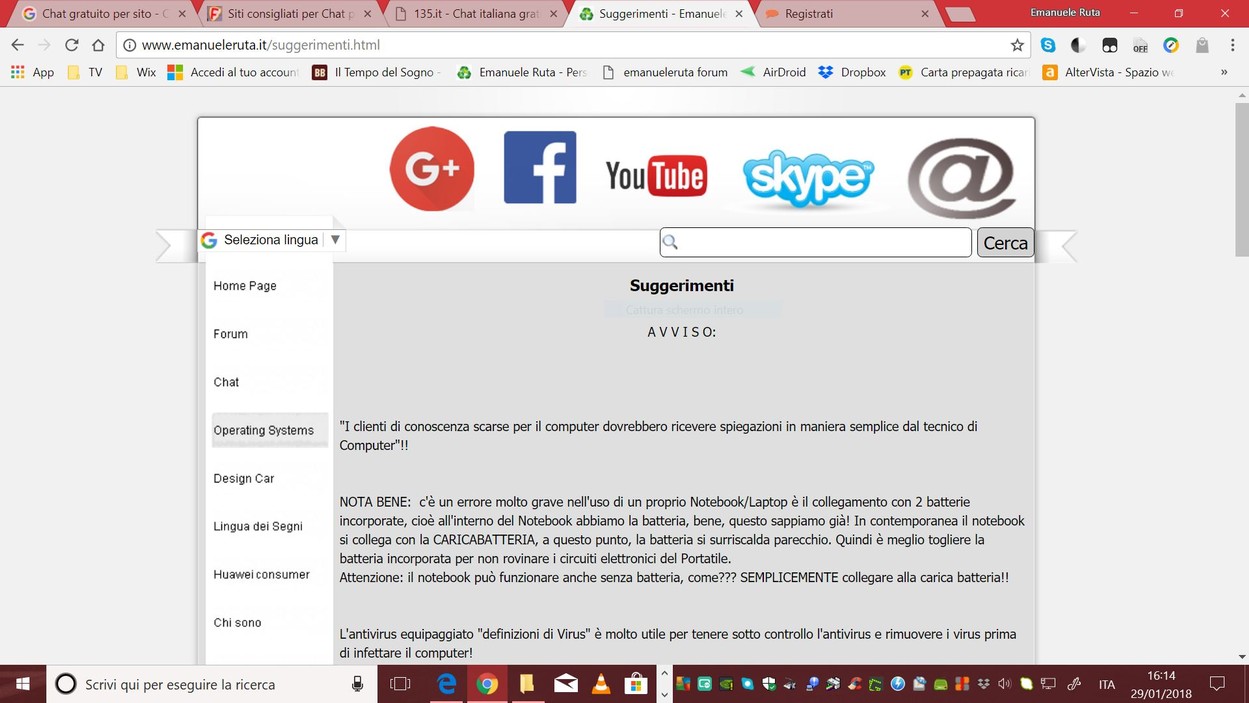Image resolution: width=1249 pixels, height=703 pixels.
Task: Open the volume control in tray
Action: tap(1004, 684)
